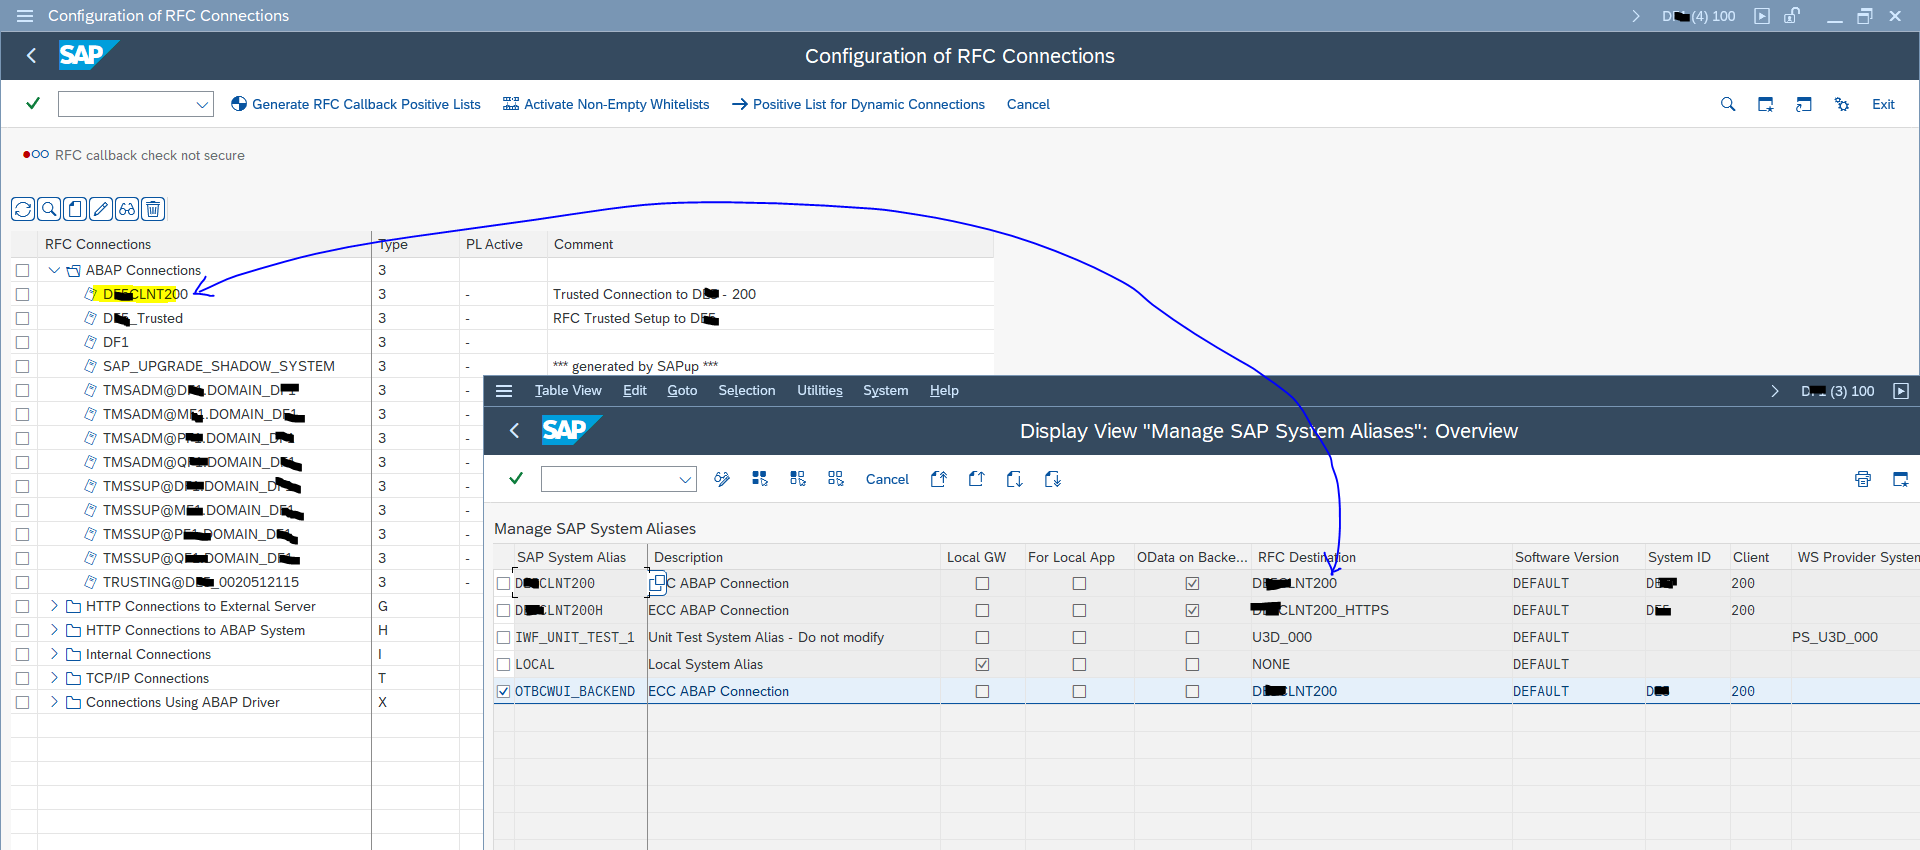Screen dimensions: 1920x850
Task: Expand the chevron left of system info in RFC title bar
Action: point(1636,16)
